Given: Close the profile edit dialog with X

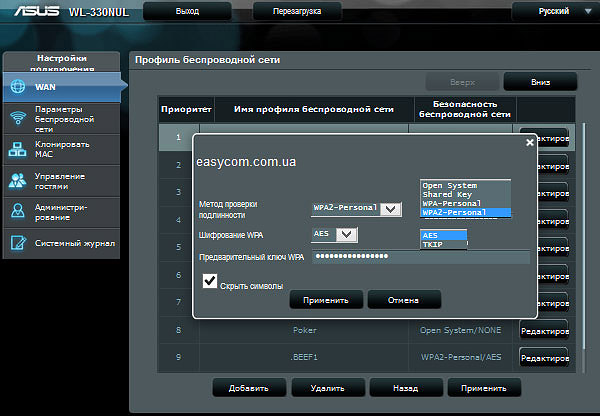Looking at the screenshot, I should [530, 142].
